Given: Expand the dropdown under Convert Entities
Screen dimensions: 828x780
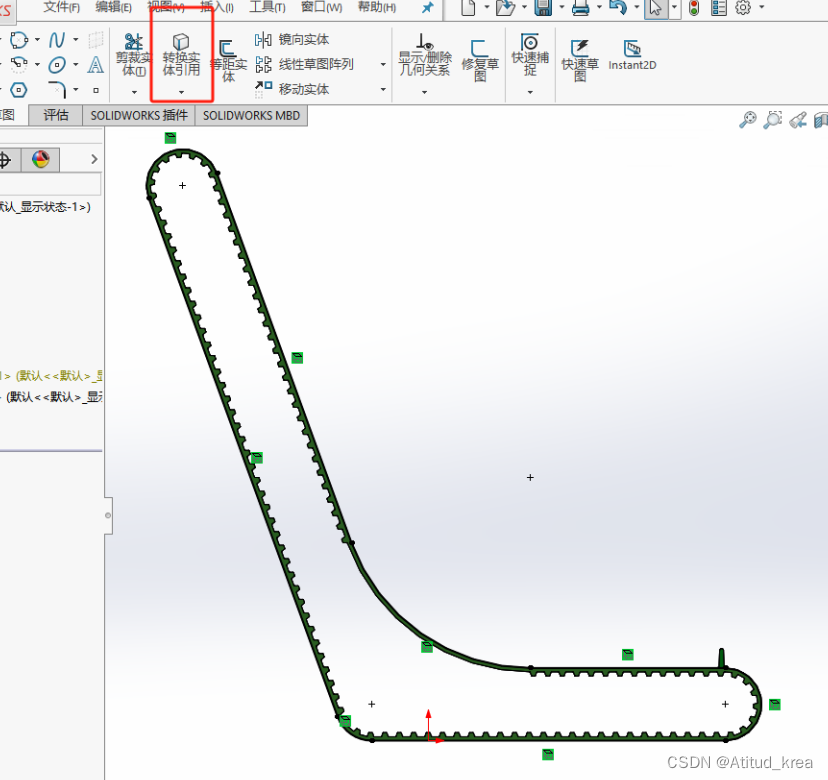Looking at the screenshot, I should click(181, 92).
